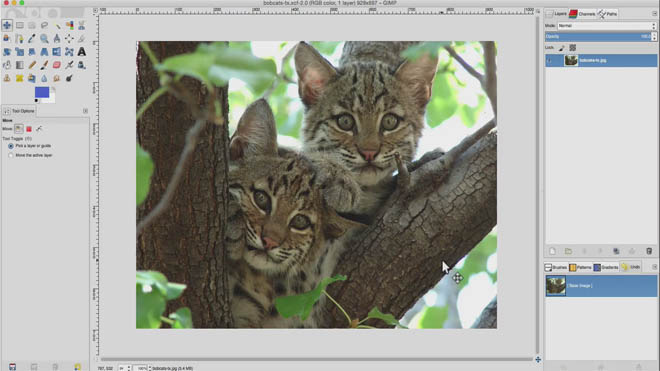Viewport: 660px width, 371px height.
Task: Select the Airbrush tool
Action: (x=69, y=65)
